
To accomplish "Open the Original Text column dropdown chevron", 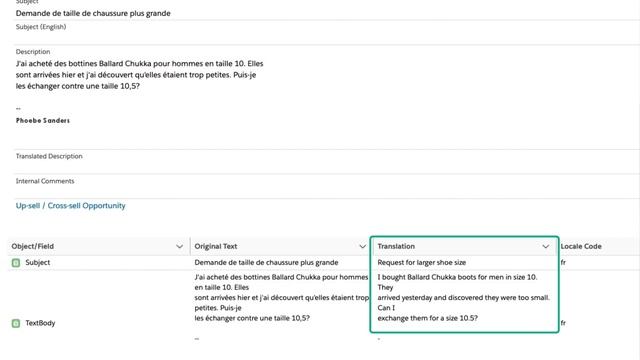I will coord(362,247).
